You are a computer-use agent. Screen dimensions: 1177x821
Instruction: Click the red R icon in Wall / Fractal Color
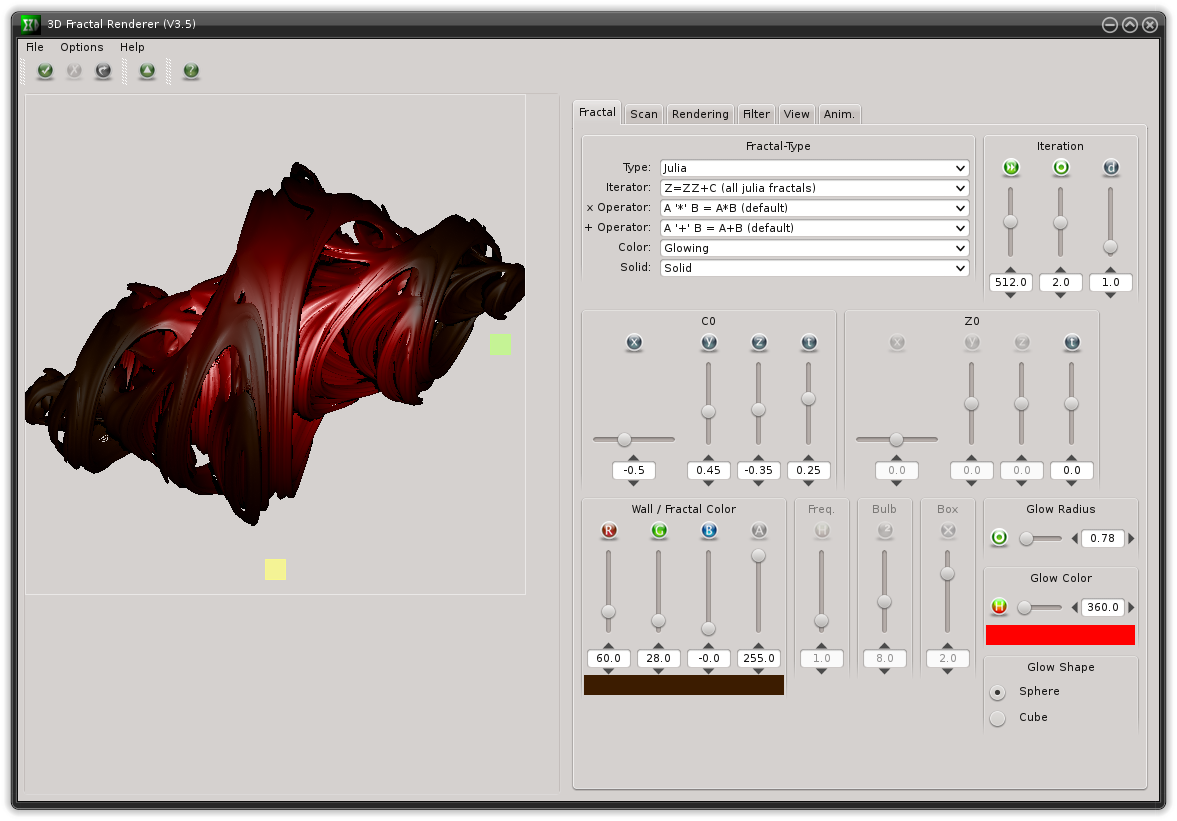[608, 531]
